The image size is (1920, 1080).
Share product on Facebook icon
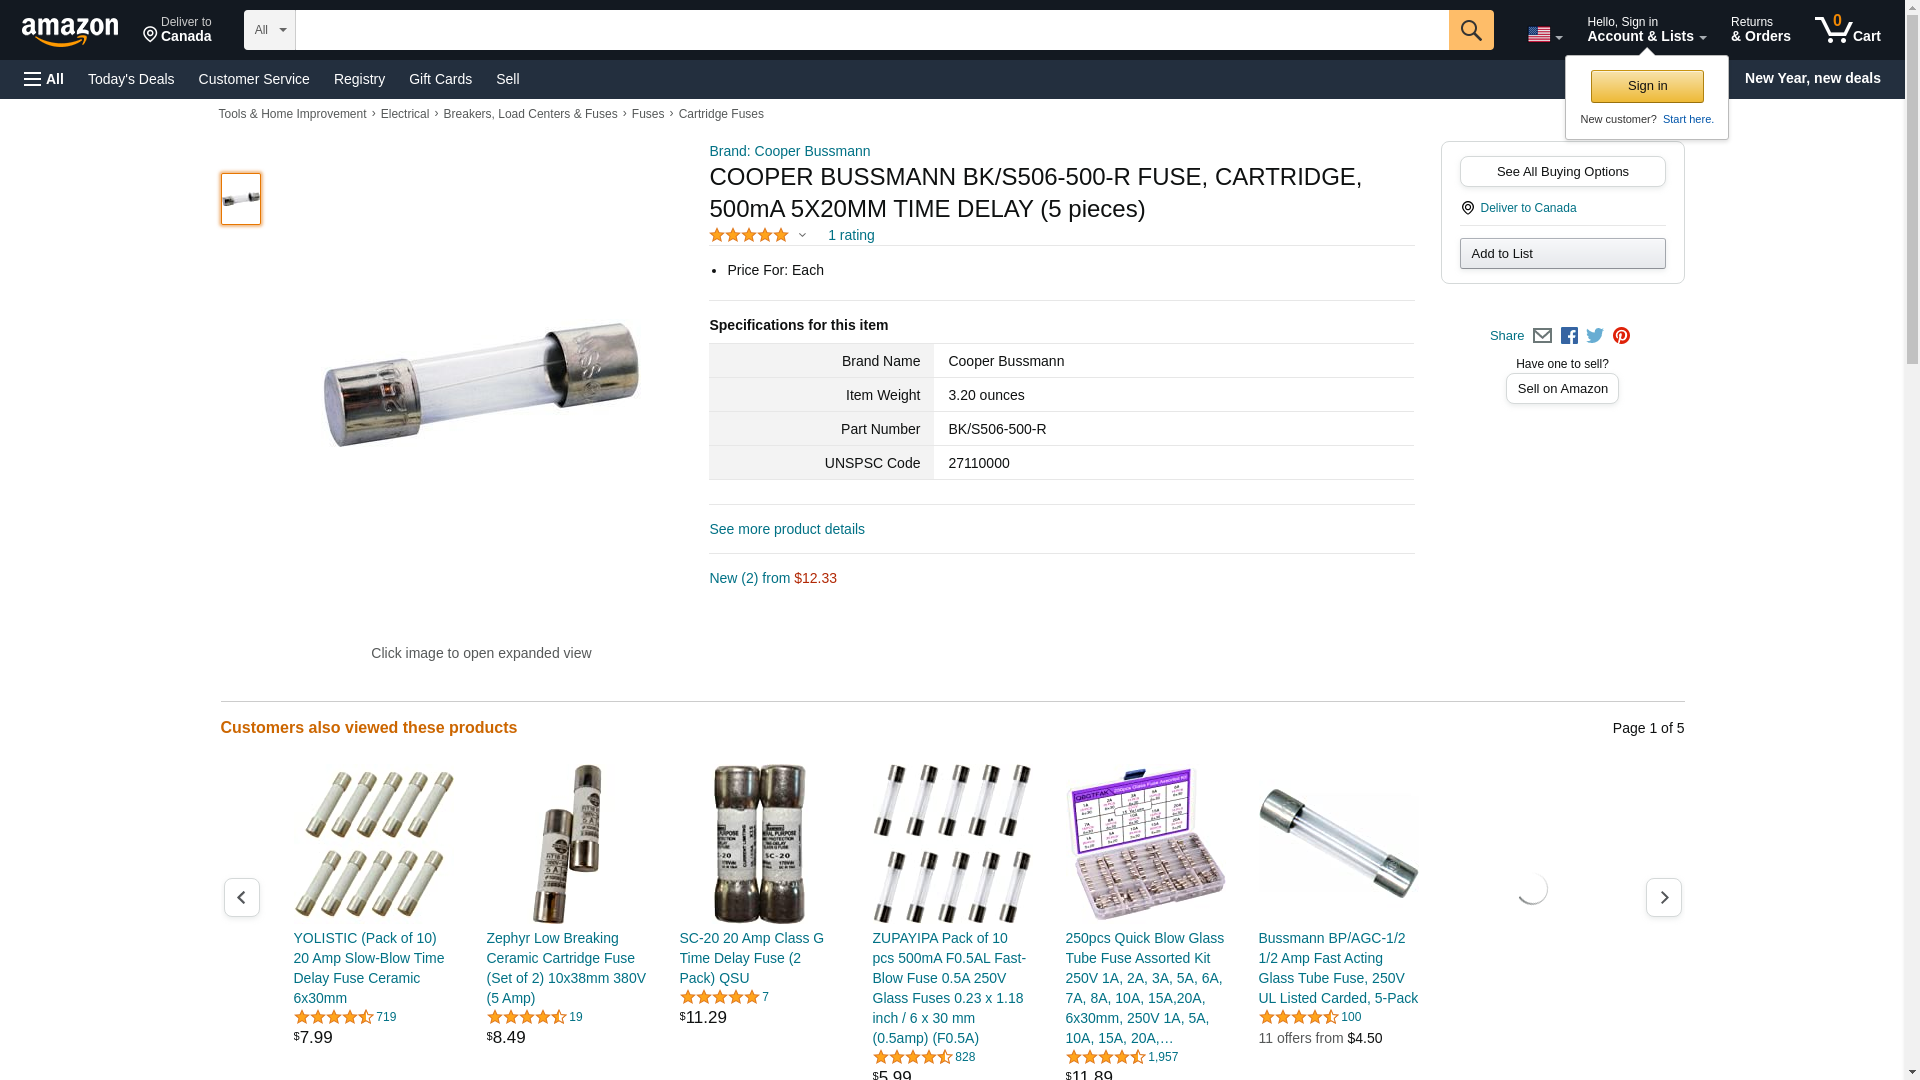1569,336
